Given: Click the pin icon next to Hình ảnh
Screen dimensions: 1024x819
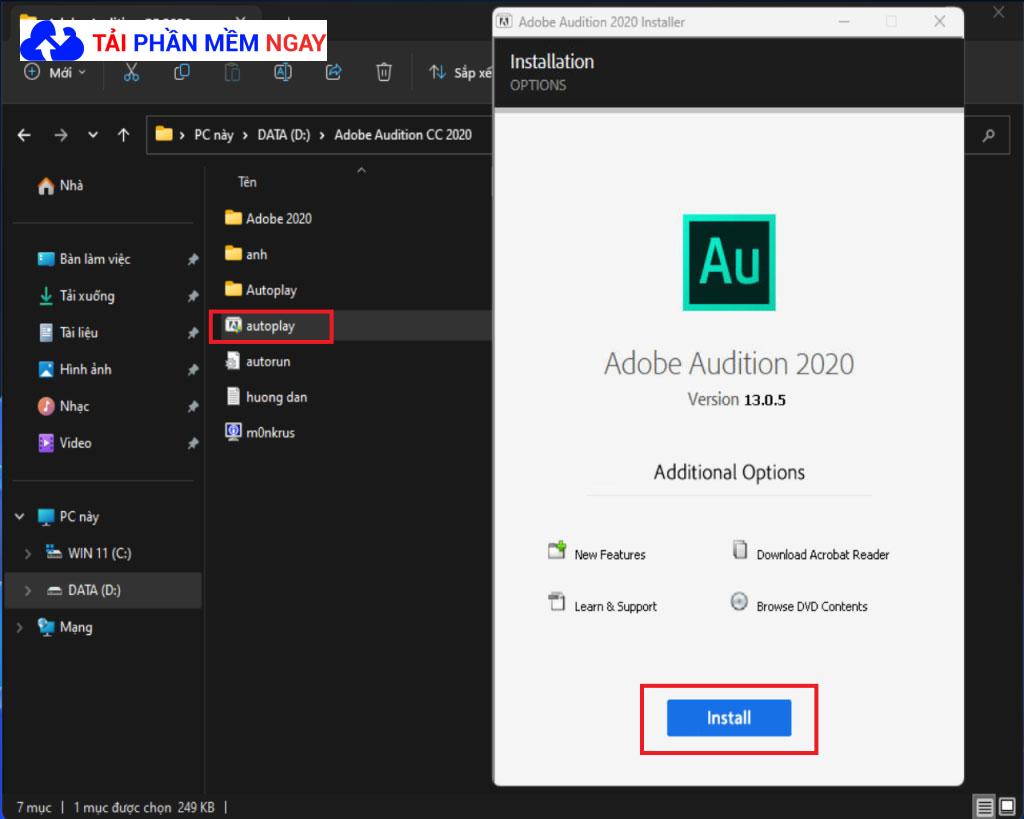Looking at the screenshot, I should tap(193, 370).
